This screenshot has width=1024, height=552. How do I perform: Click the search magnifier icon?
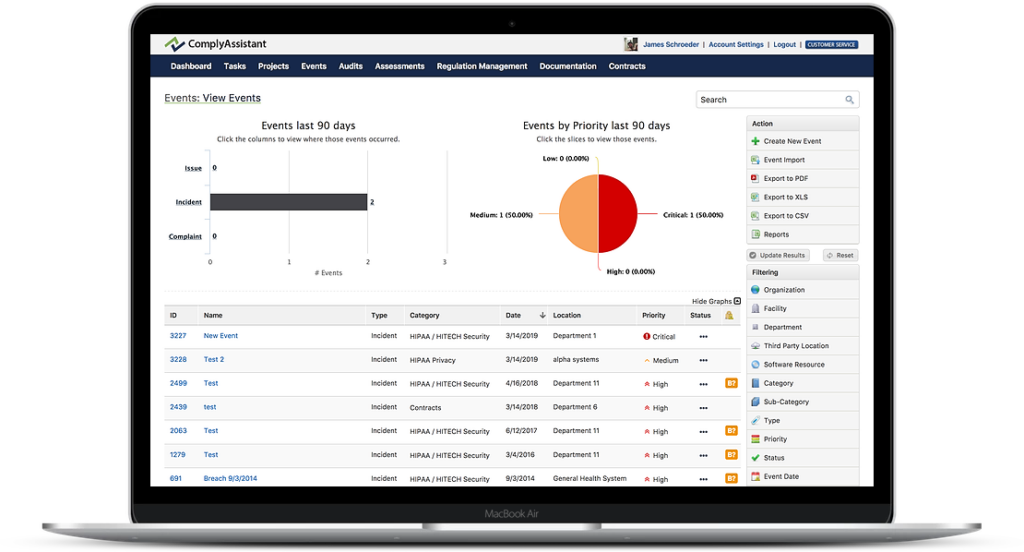849,100
